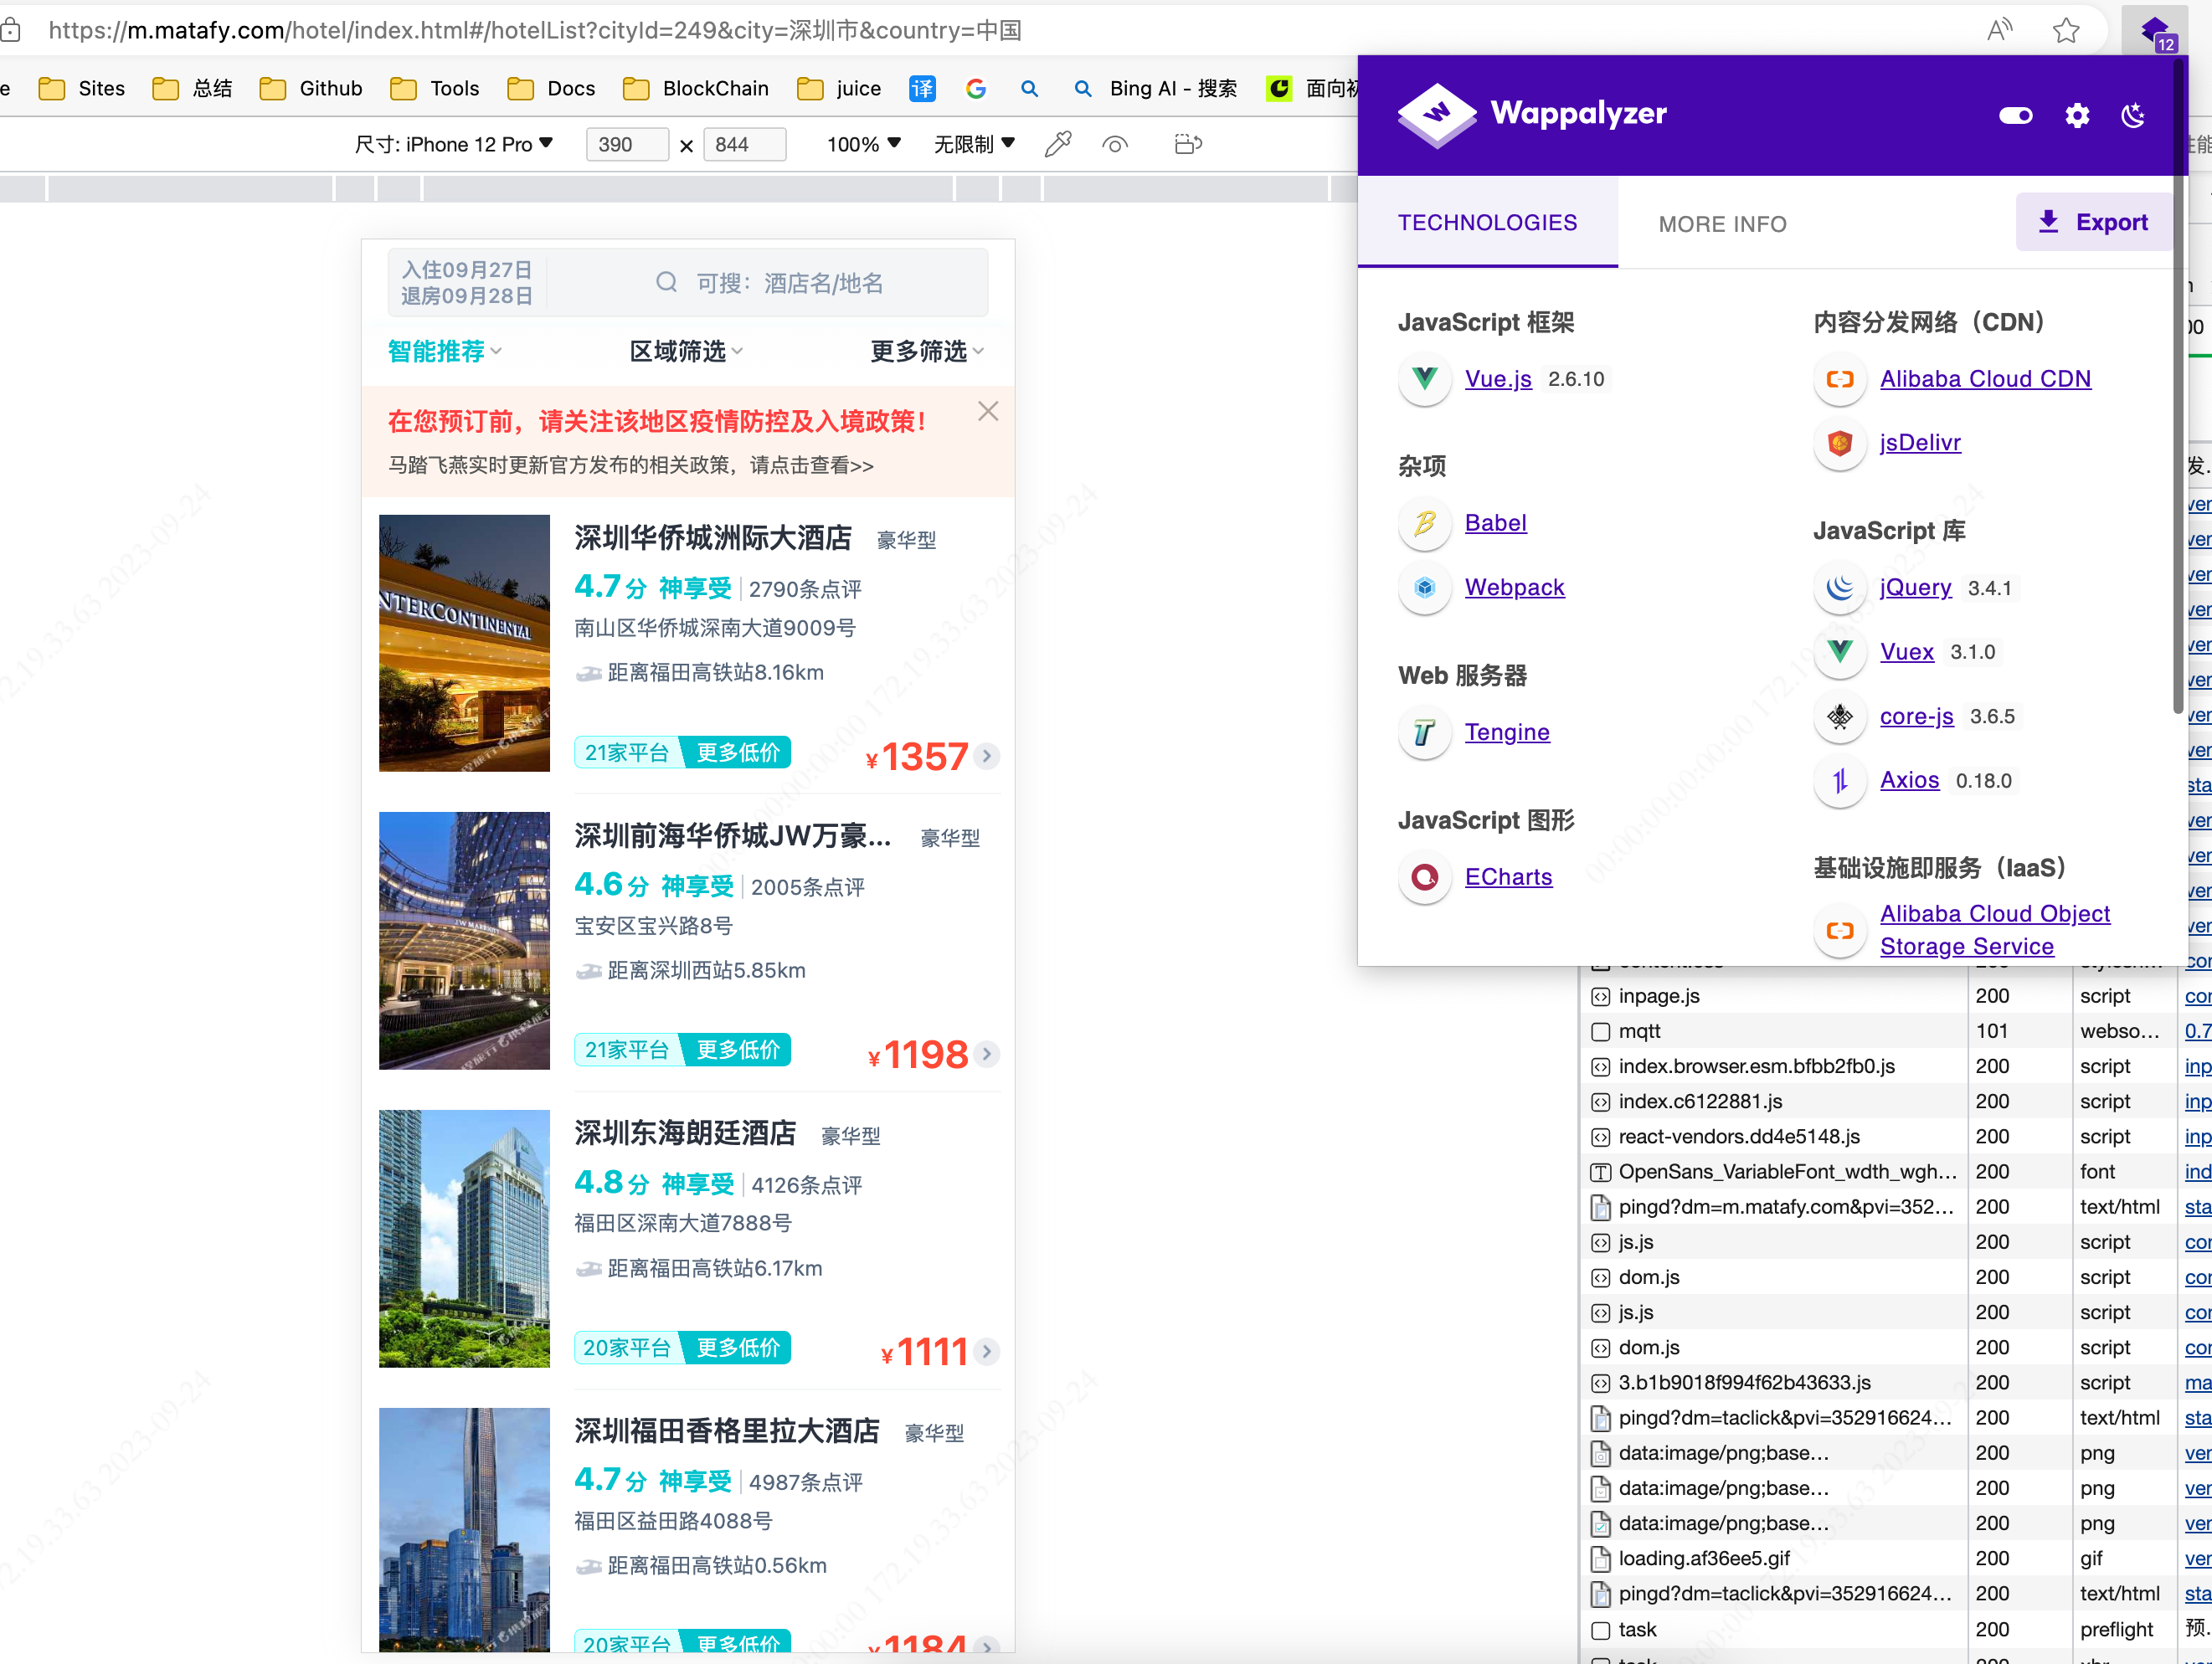Expand 区域筛选 dropdown filter
The image size is (2212, 1664).
click(687, 353)
